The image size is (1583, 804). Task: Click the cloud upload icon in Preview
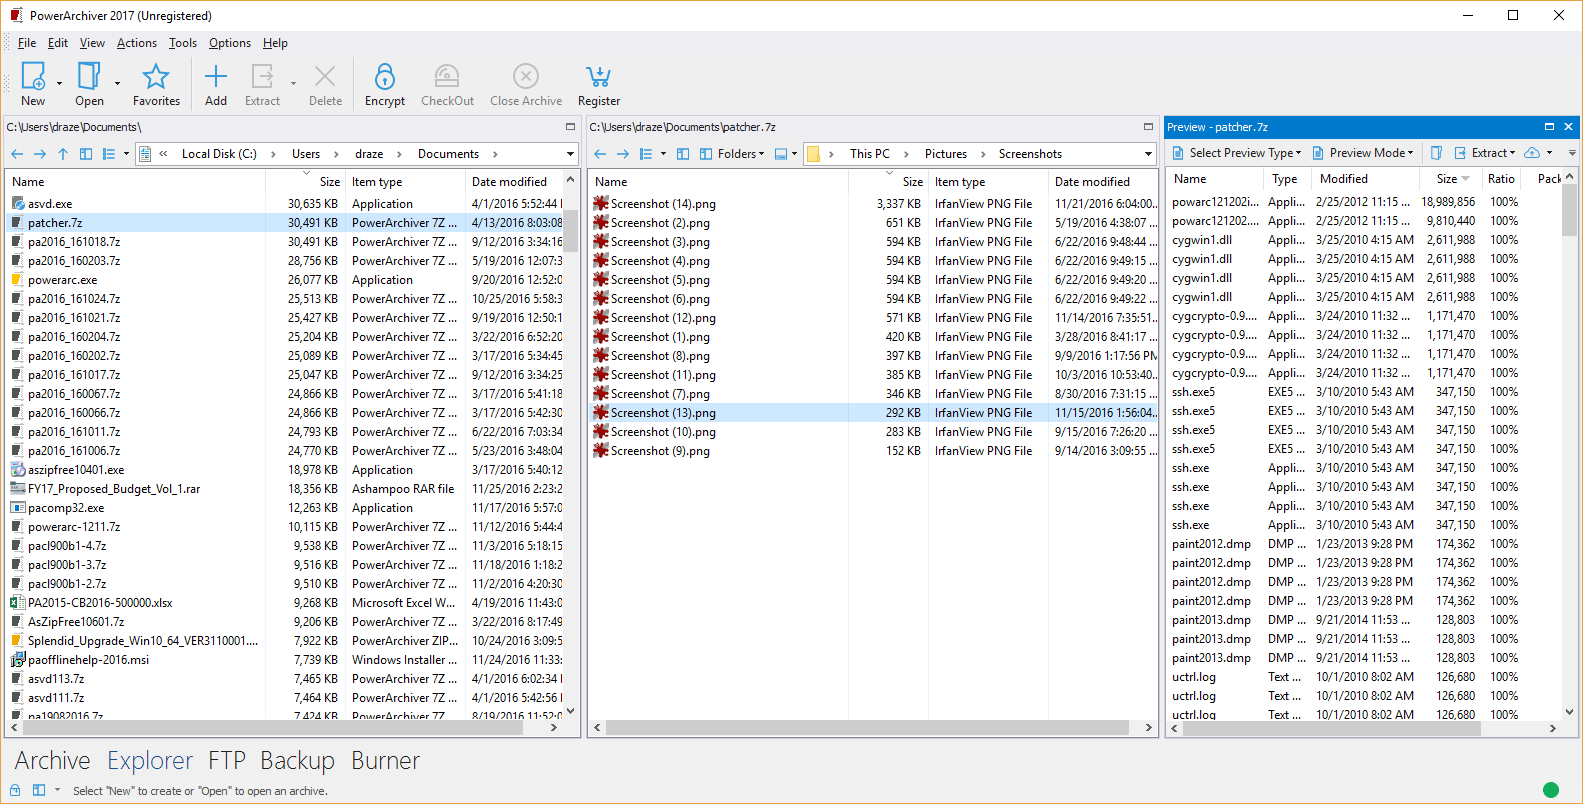[x=1532, y=153]
